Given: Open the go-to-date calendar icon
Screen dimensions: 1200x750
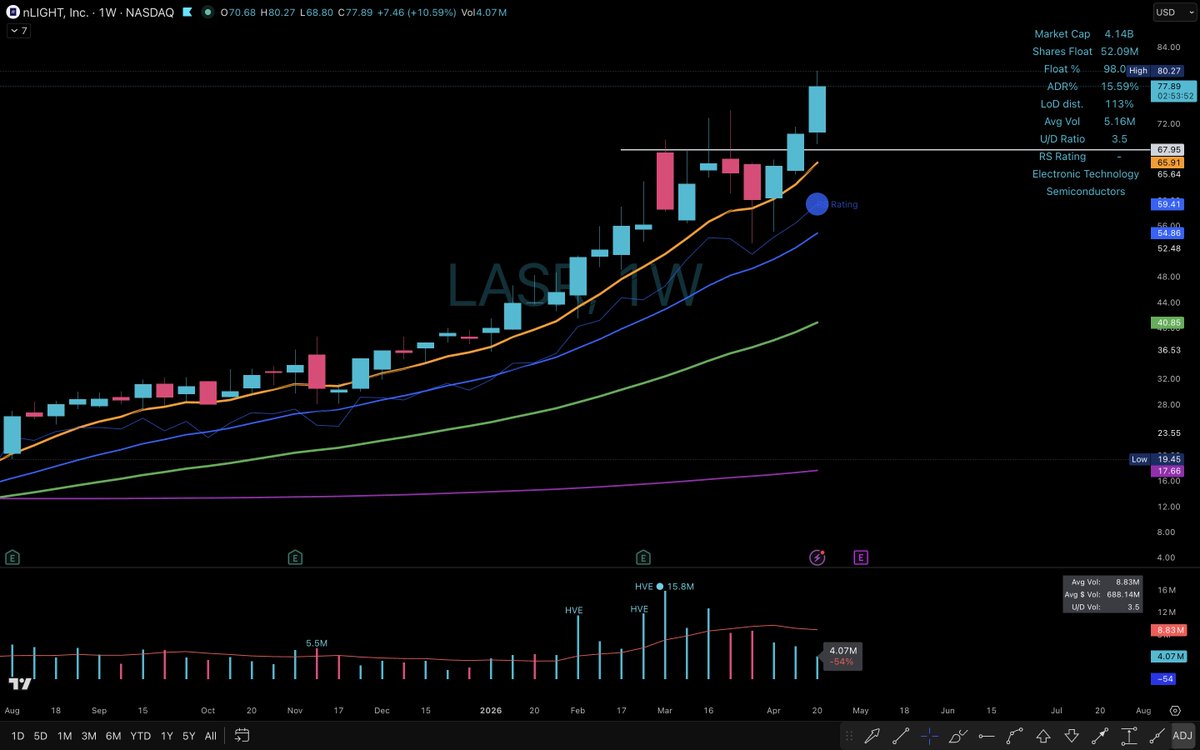Looking at the screenshot, I should 242,736.
